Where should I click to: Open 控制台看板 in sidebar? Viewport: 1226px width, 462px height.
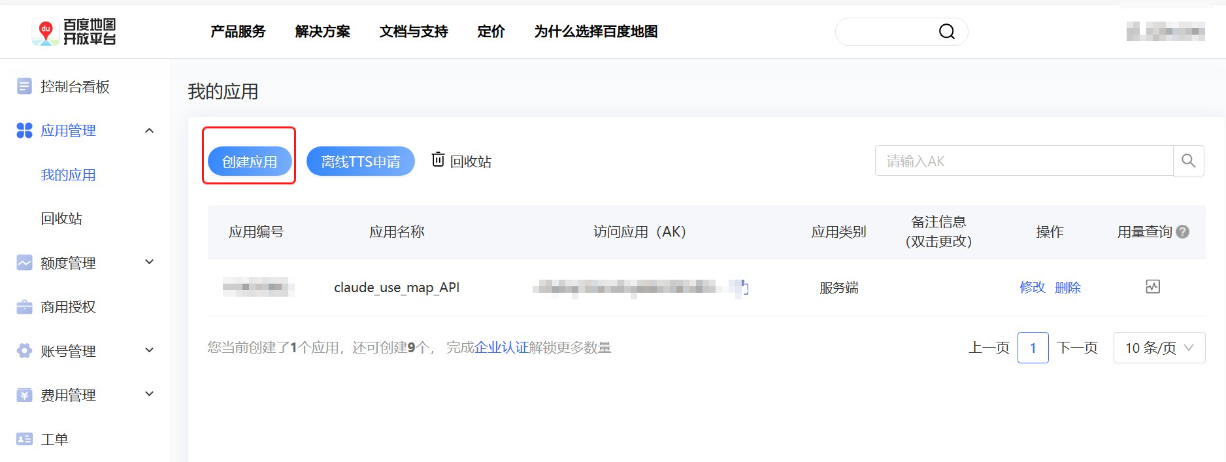75,87
